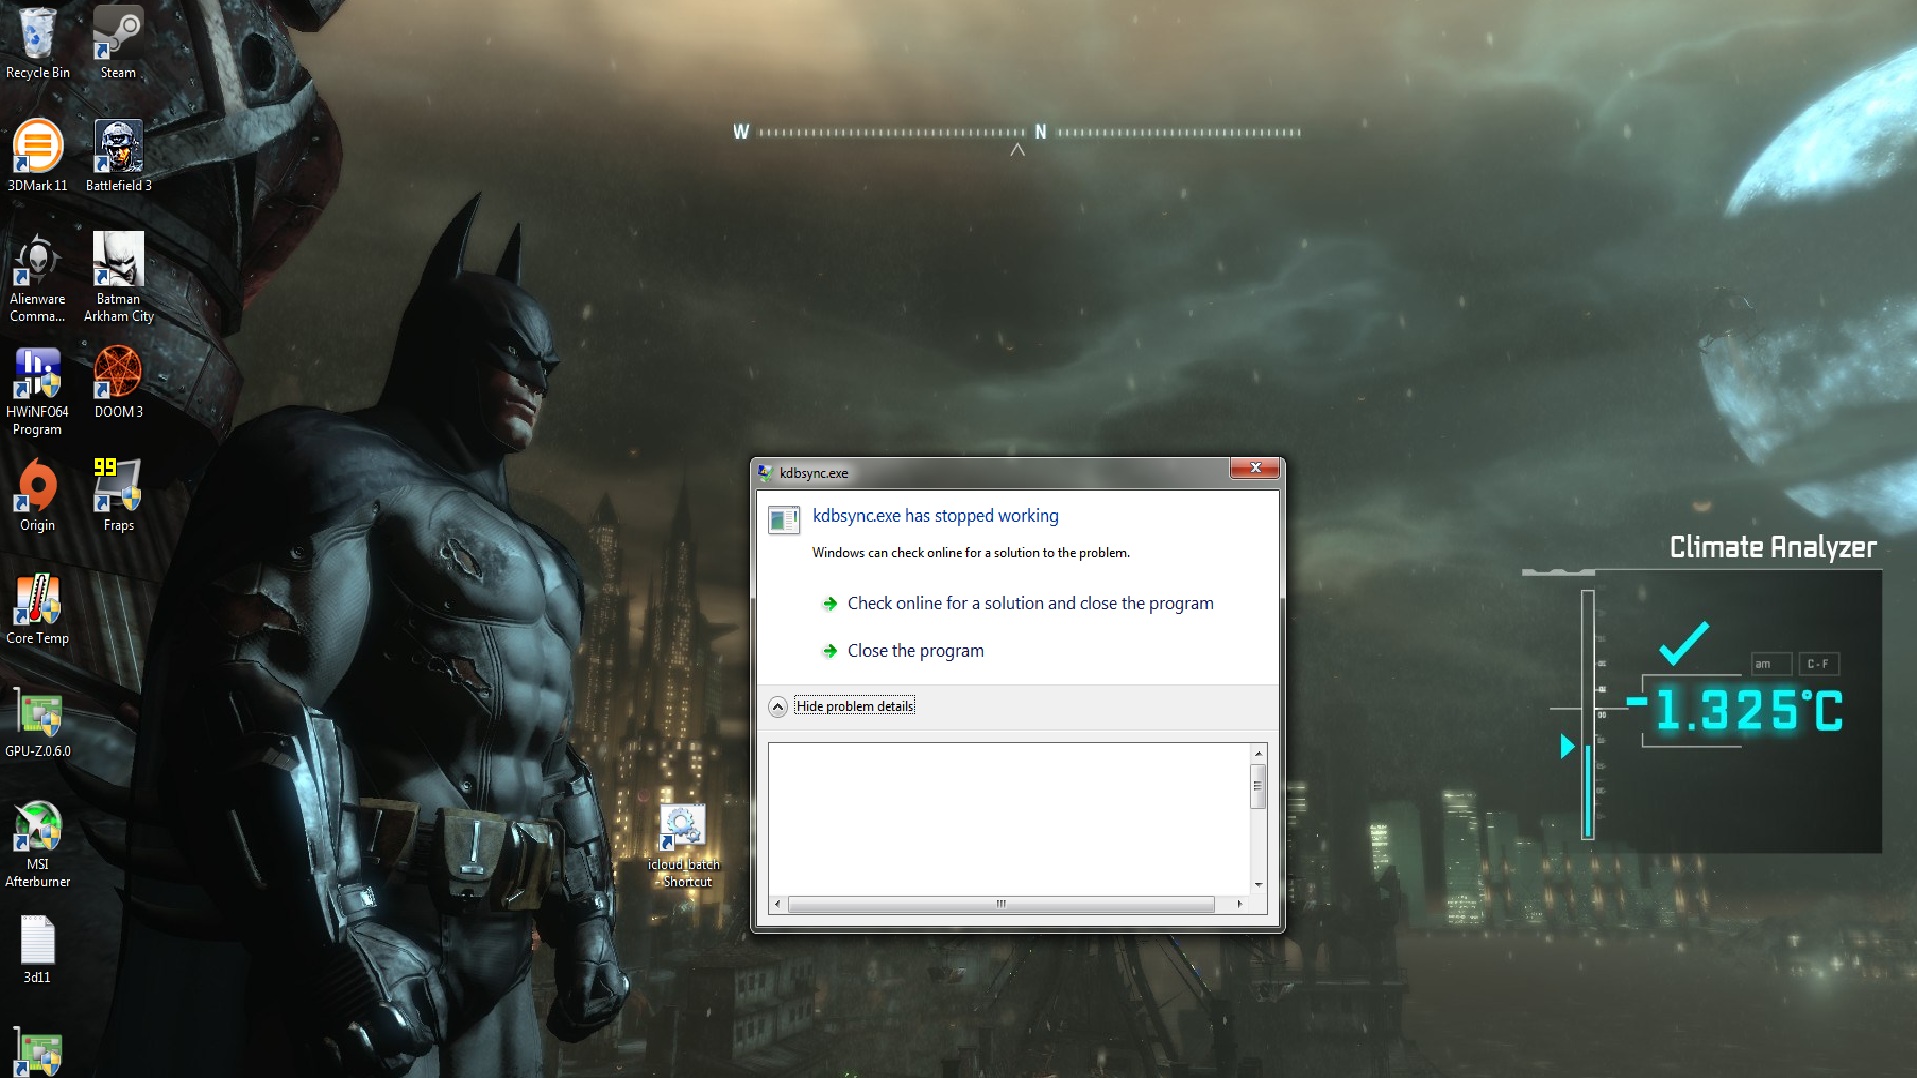The width and height of the screenshot is (1917, 1078).
Task: Click the stopped-program icon in the error dialog
Action: (784, 520)
